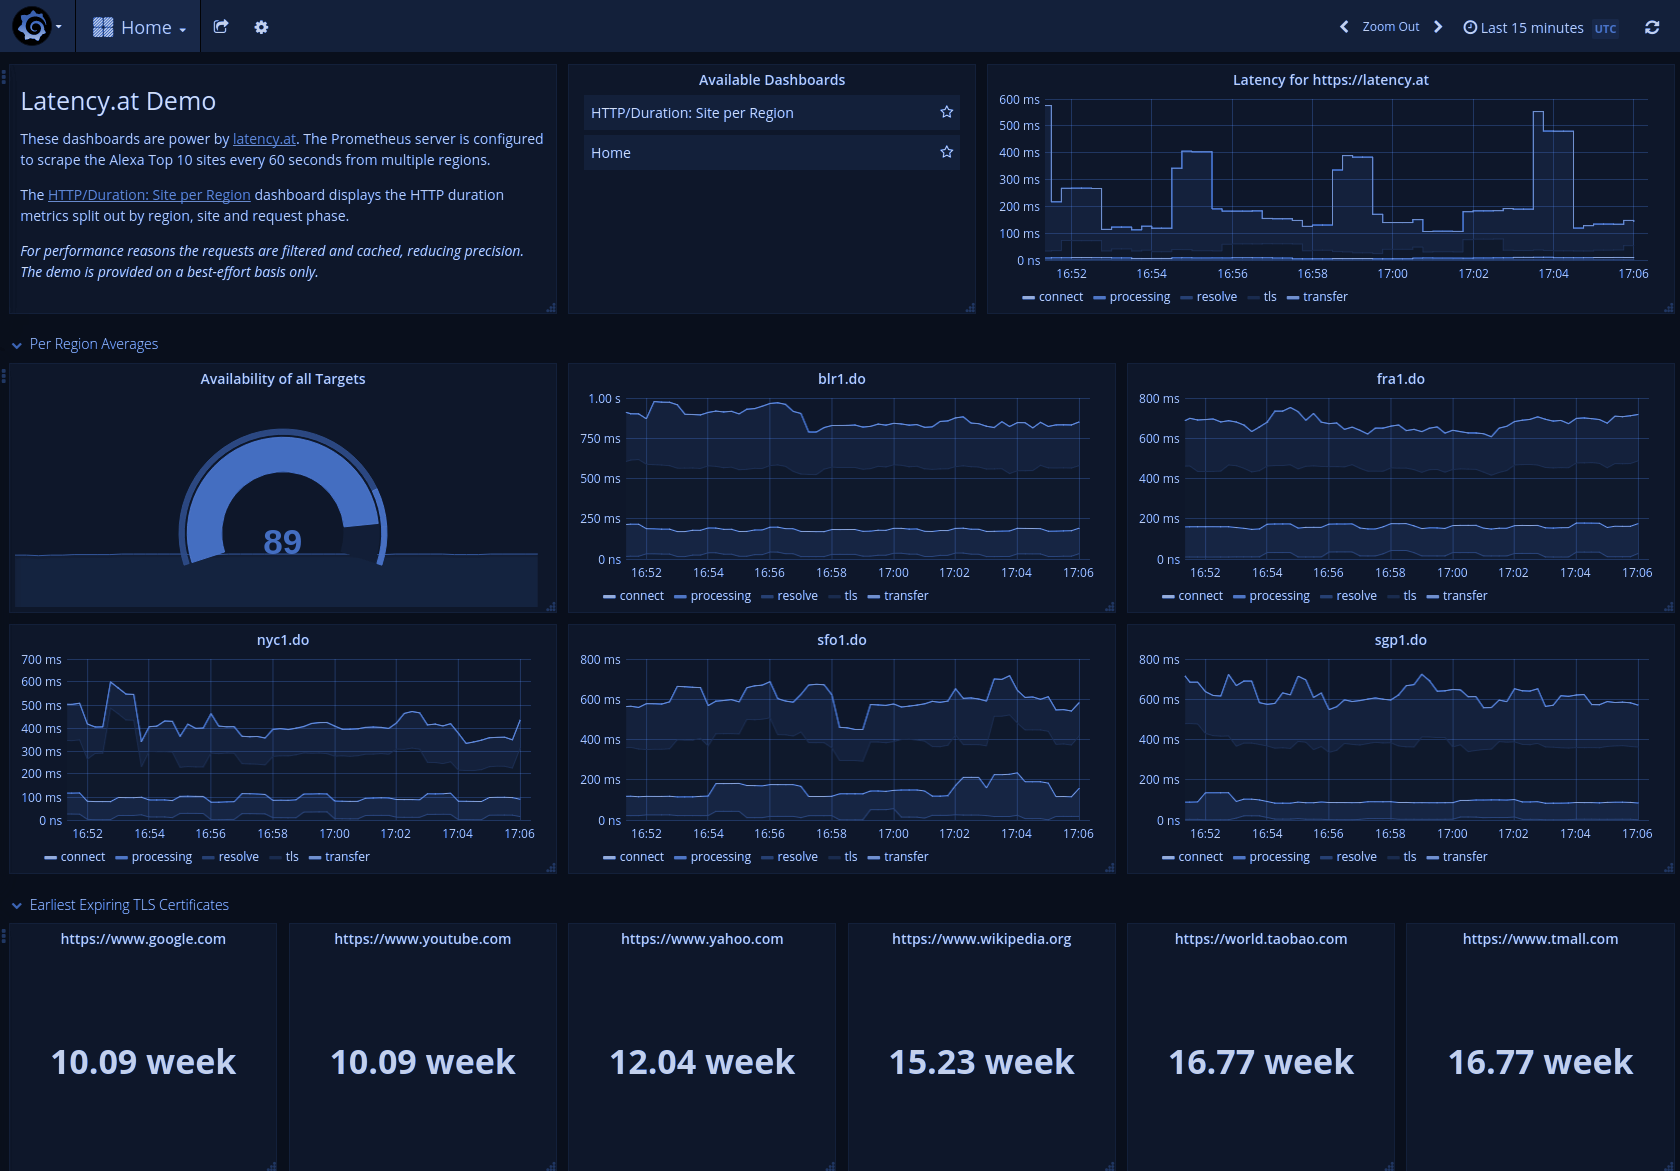
Task: Open the sgp1.do panel title menu
Action: (1400, 640)
